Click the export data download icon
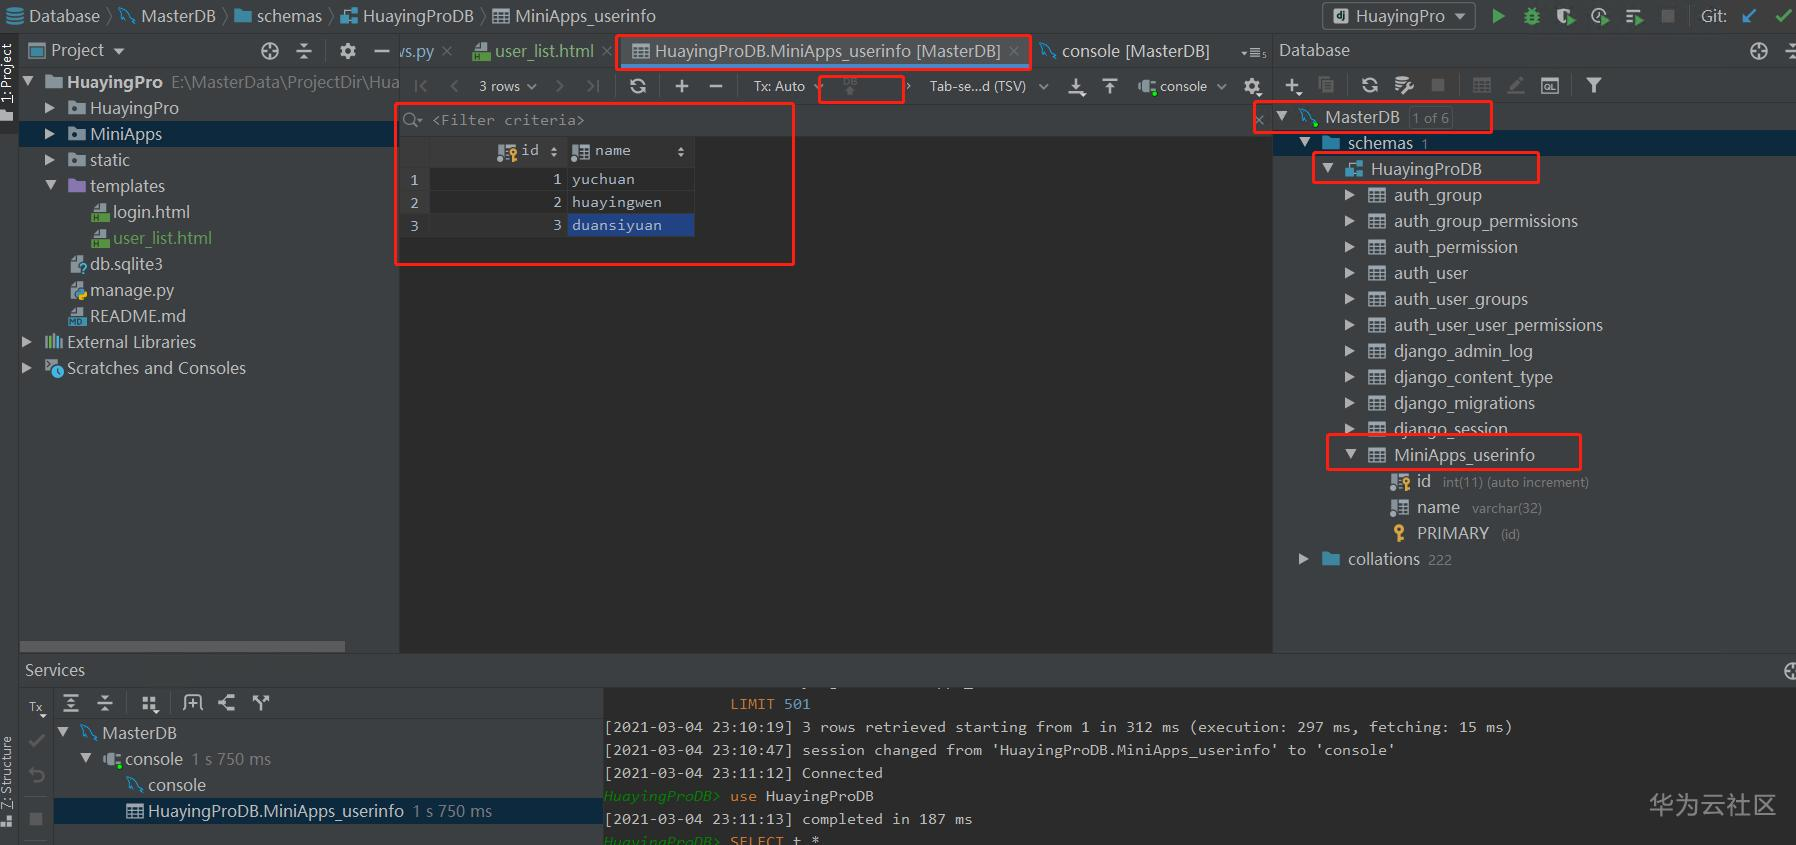The width and height of the screenshot is (1796, 845). pos(1077,87)
